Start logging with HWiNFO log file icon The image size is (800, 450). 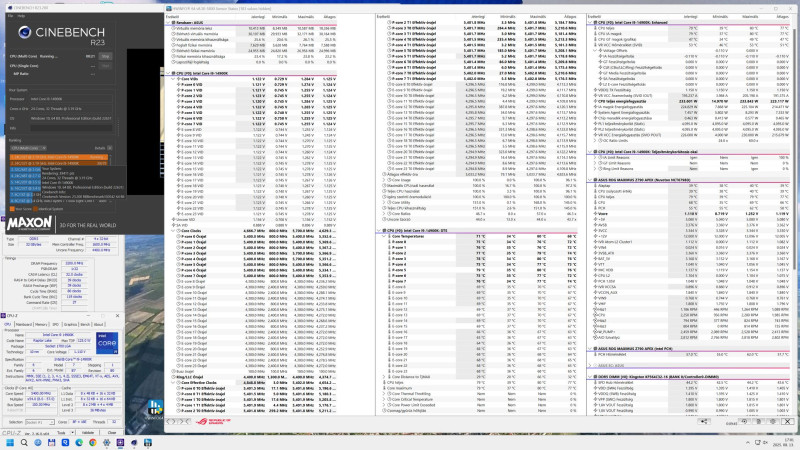click(759, 421)
